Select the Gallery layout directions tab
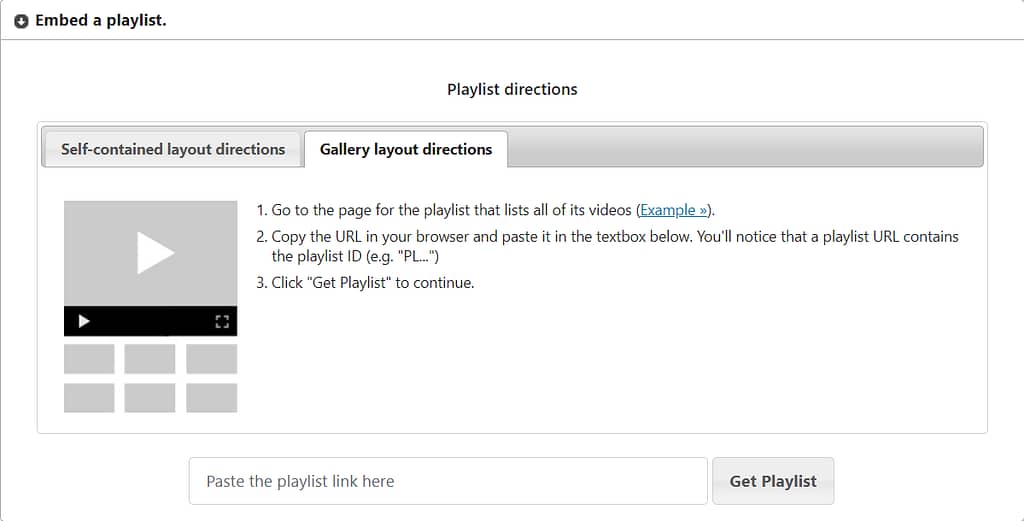 [x=406, y=149]
